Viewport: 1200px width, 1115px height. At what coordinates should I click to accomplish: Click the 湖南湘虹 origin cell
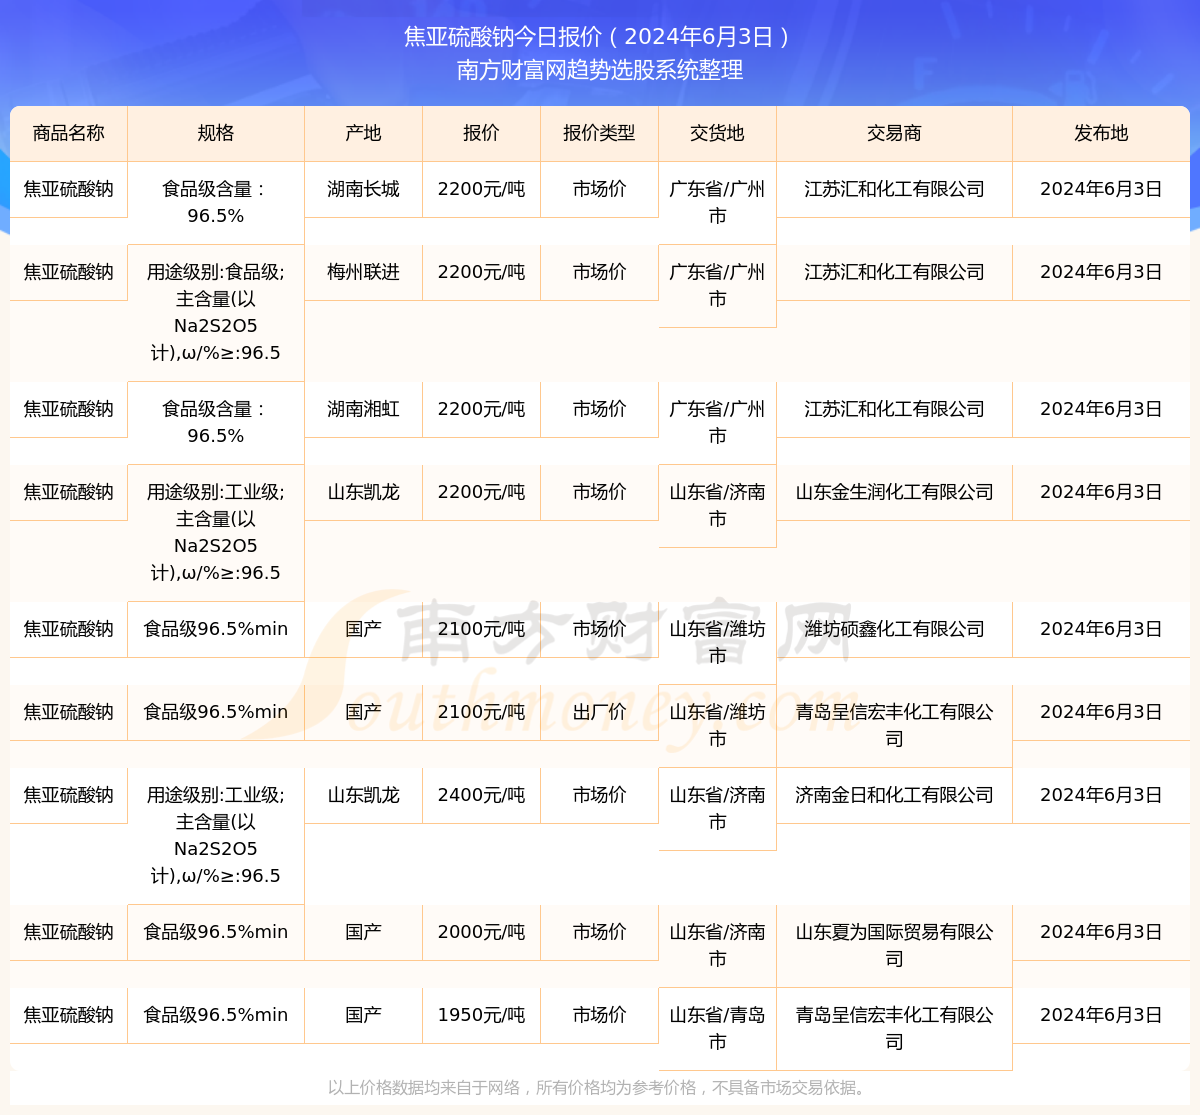pyautogui.click(x=363, y=409)
